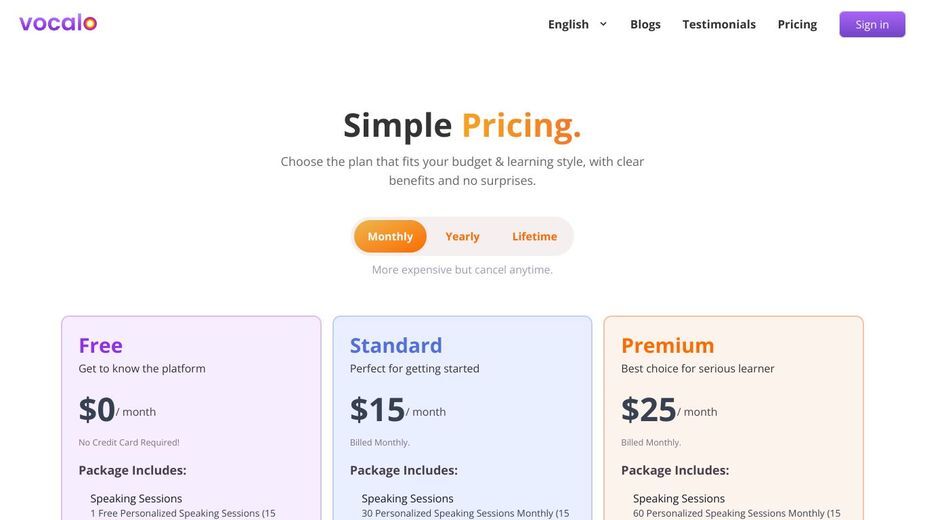
Task: Open Testimonials in the navigation
Action: (719, 24)
